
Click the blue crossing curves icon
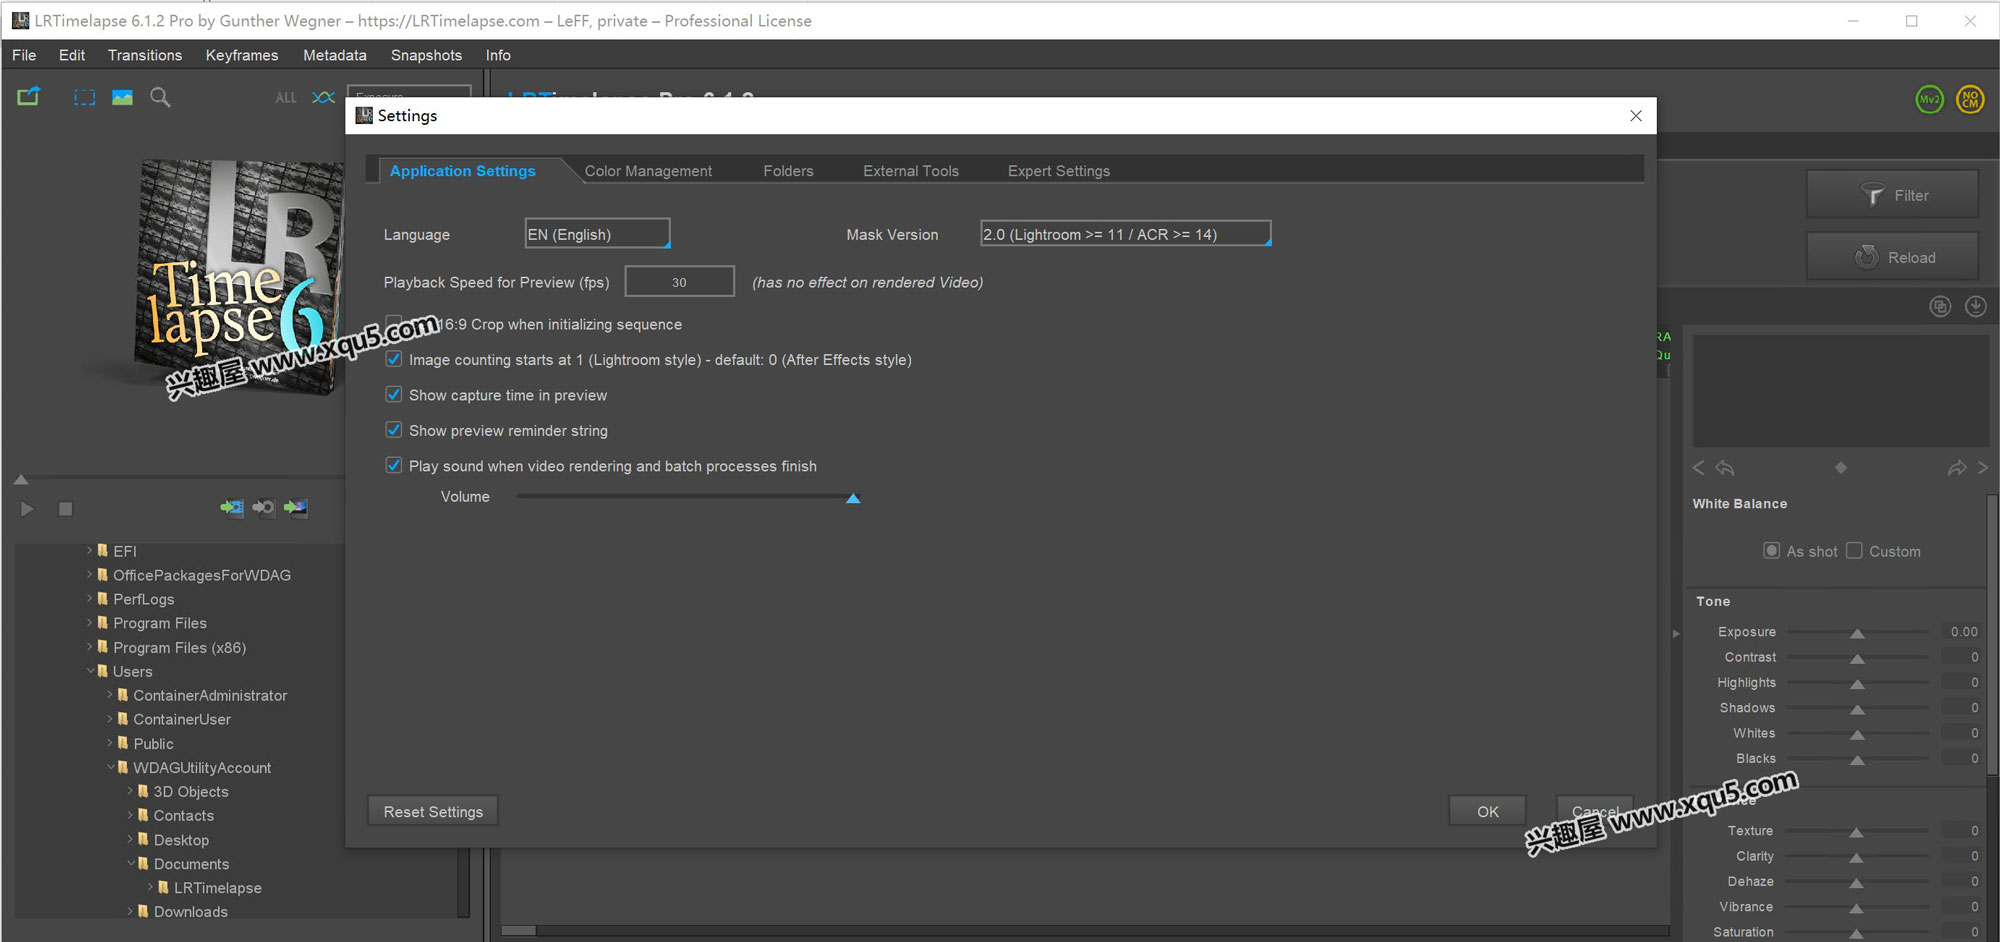click(323, 97)
